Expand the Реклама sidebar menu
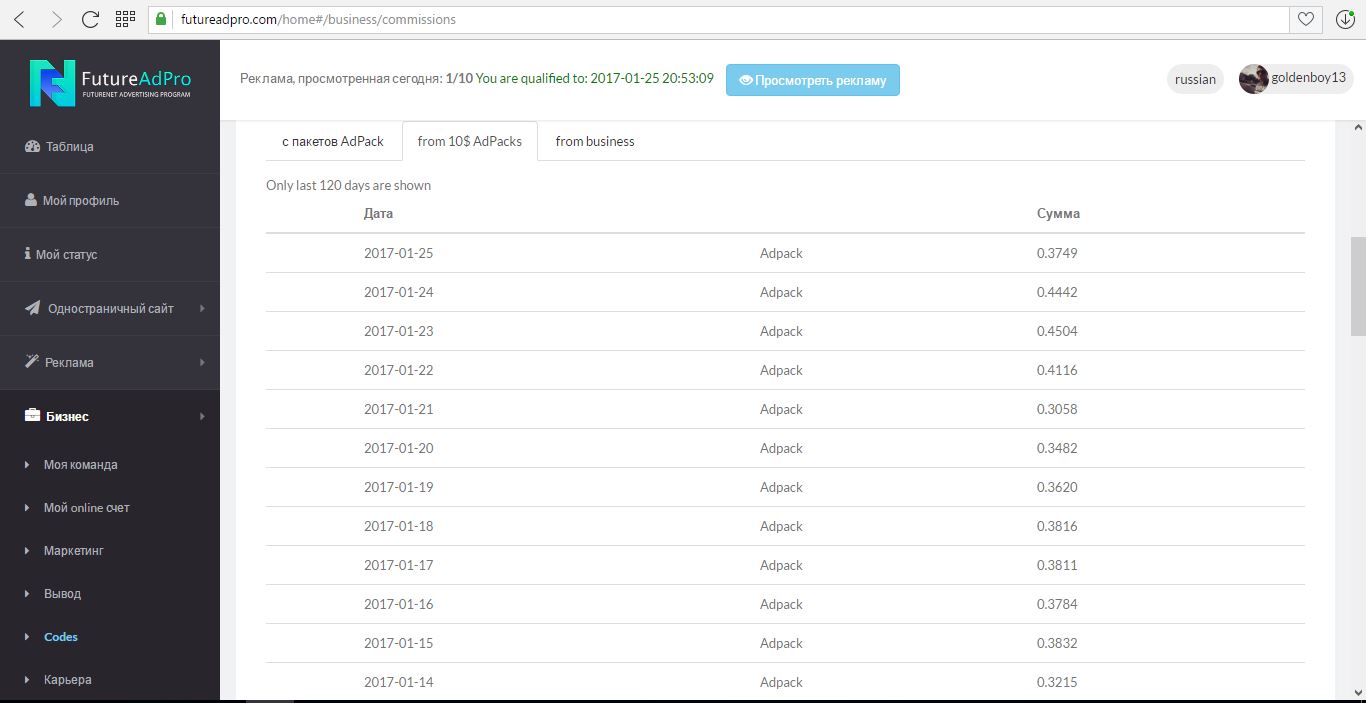The image size is (1366, 703). tap(69, 362)
